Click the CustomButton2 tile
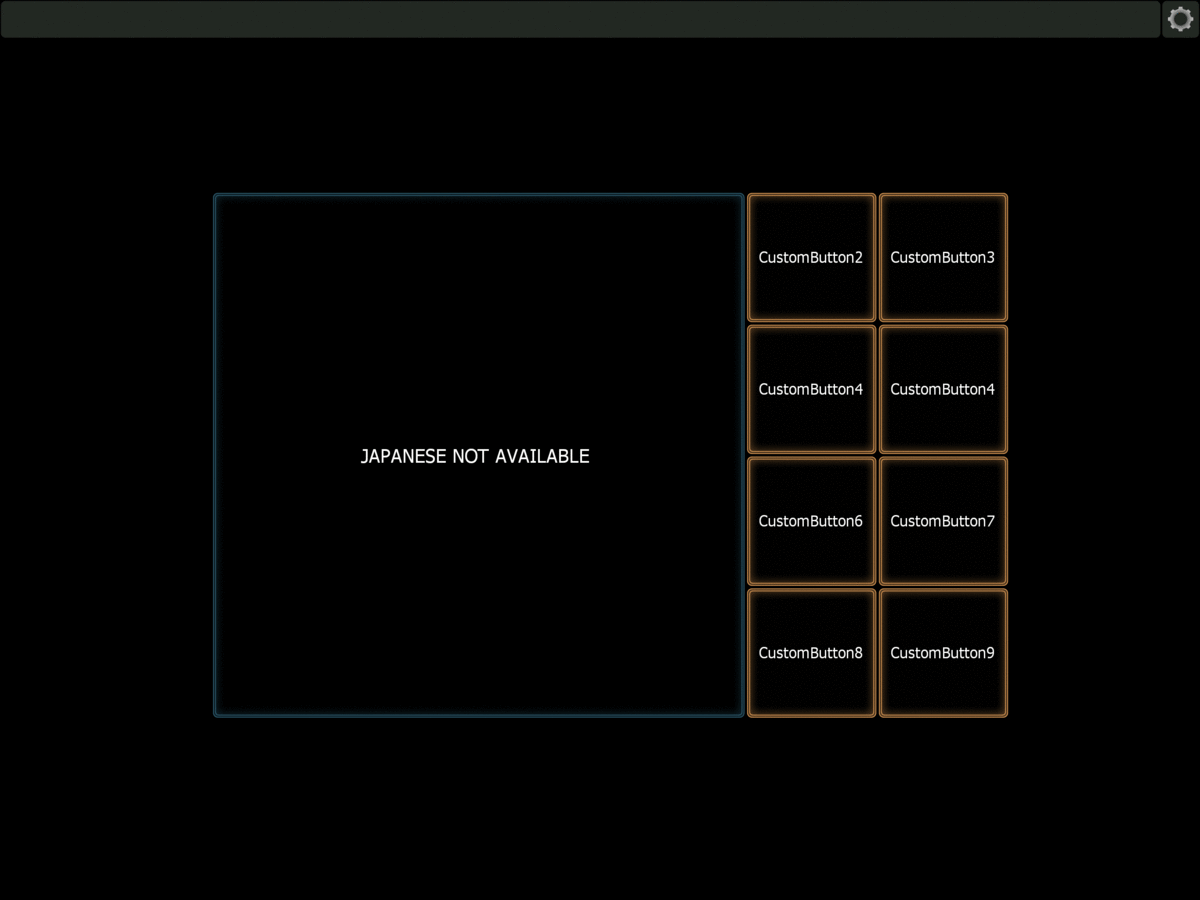The height and width of the screenshot is (900, 1200). tap(811, 257)
